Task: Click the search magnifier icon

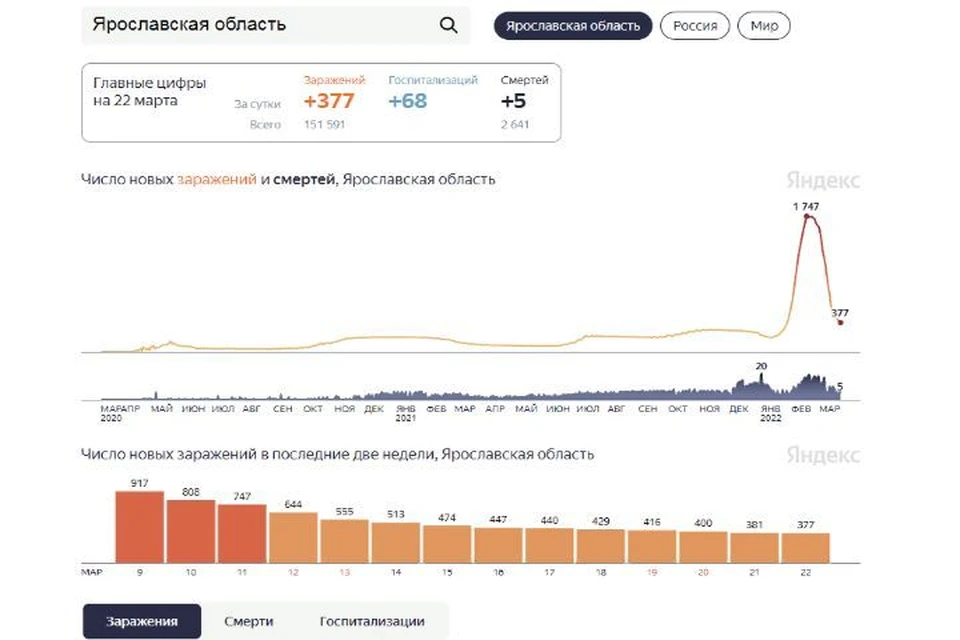Action: (448, 25)
